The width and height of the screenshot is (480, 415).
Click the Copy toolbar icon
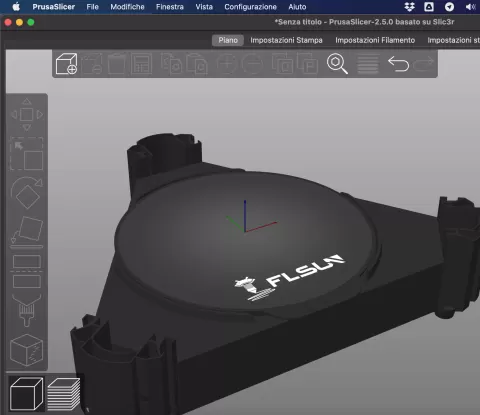click(x=171, y=63)
